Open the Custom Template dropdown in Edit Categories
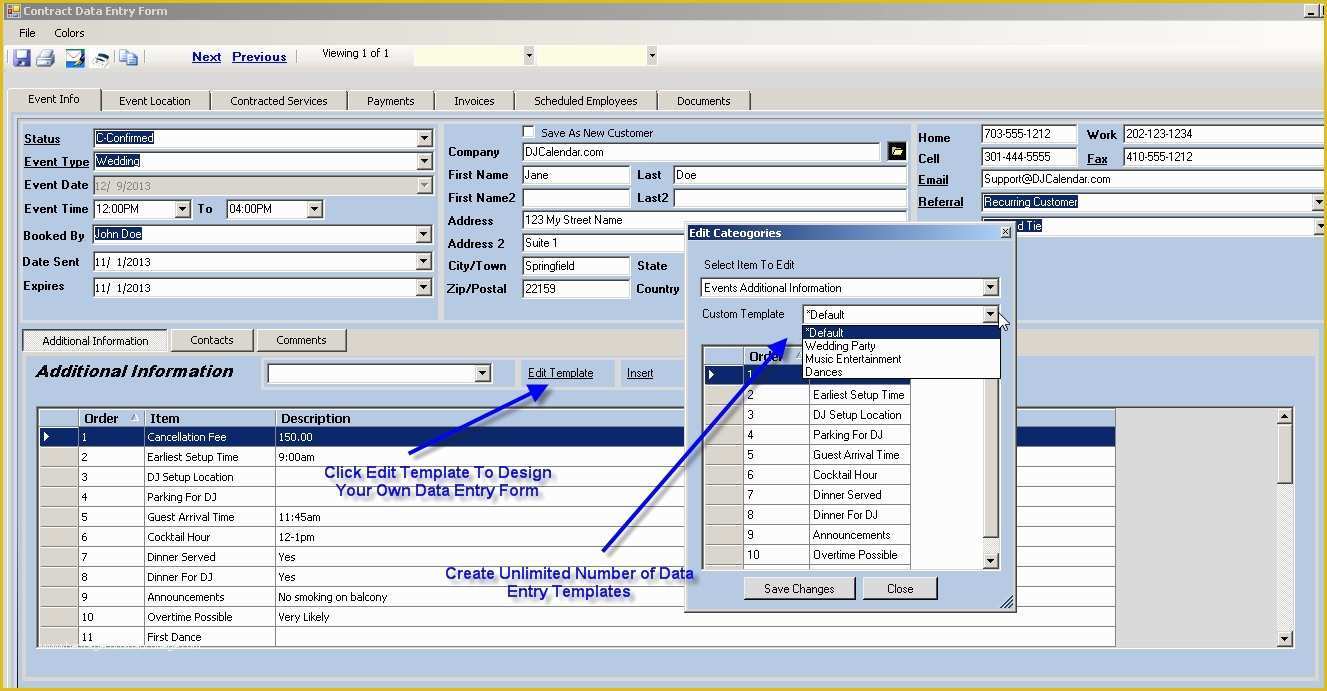1327x691 pixels. (x=991, y=314)
